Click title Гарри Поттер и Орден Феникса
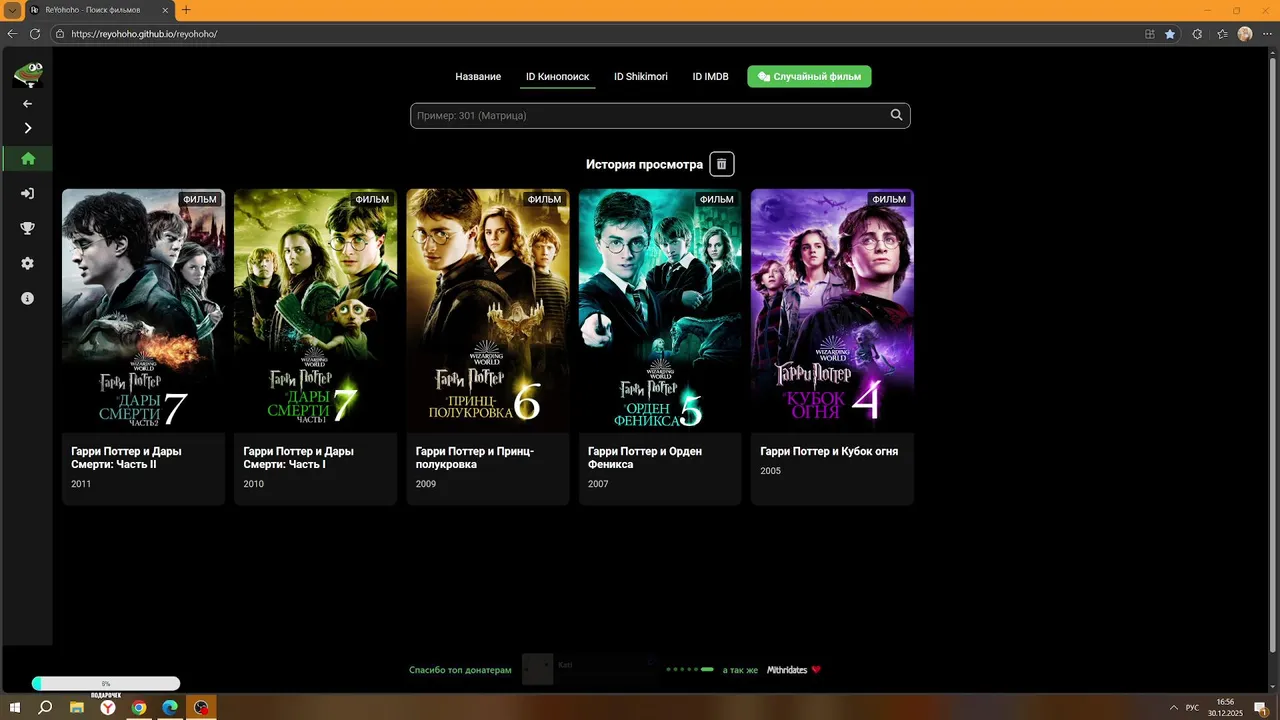The height and width of the screenshot is (720, 1280). pos(645,458)
